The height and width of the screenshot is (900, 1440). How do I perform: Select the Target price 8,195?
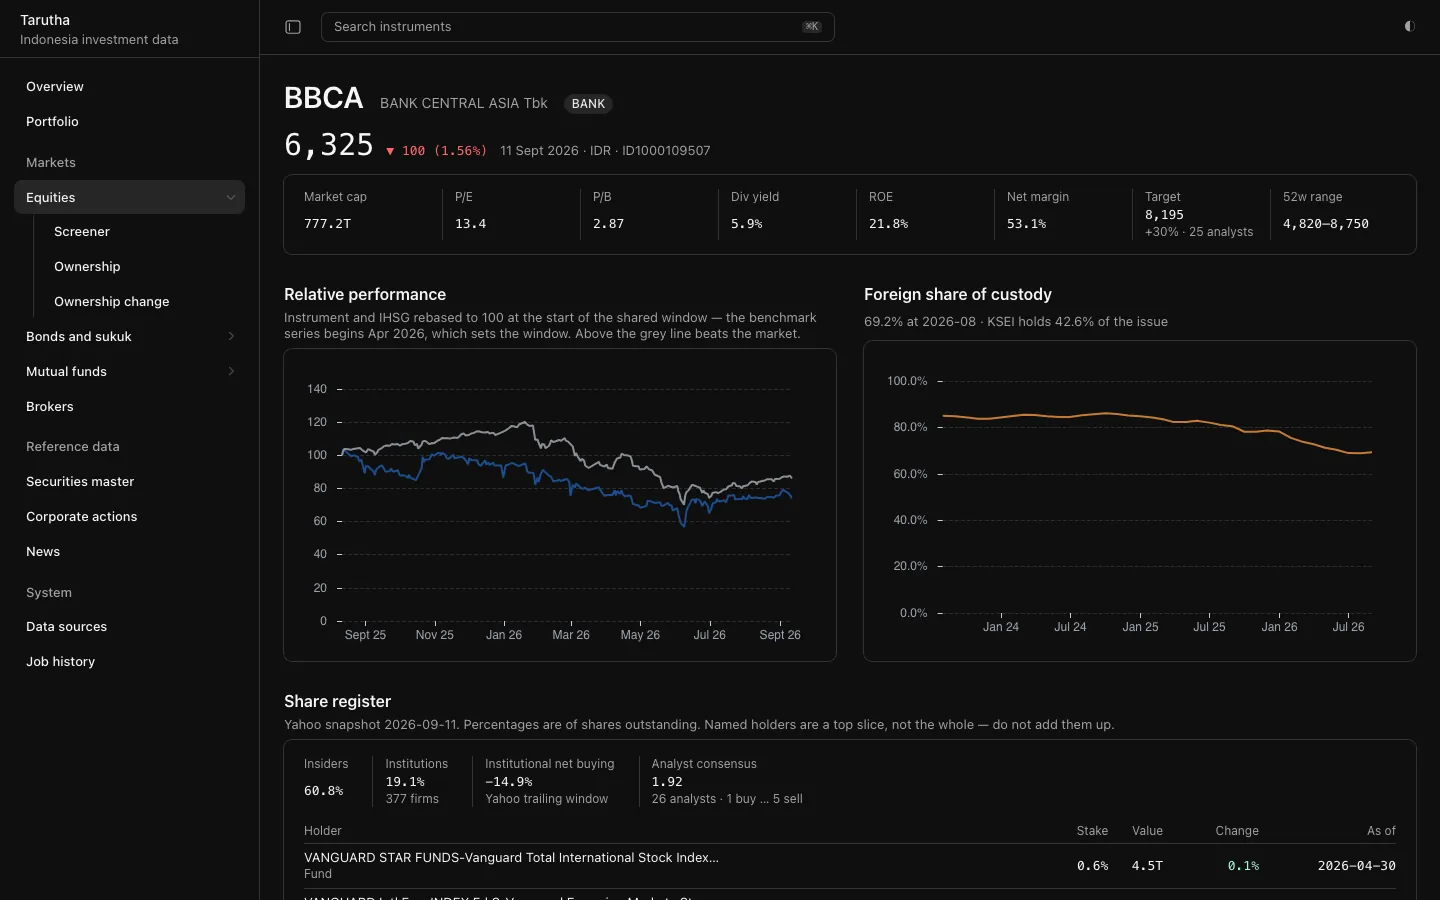tap(1164, 215)
